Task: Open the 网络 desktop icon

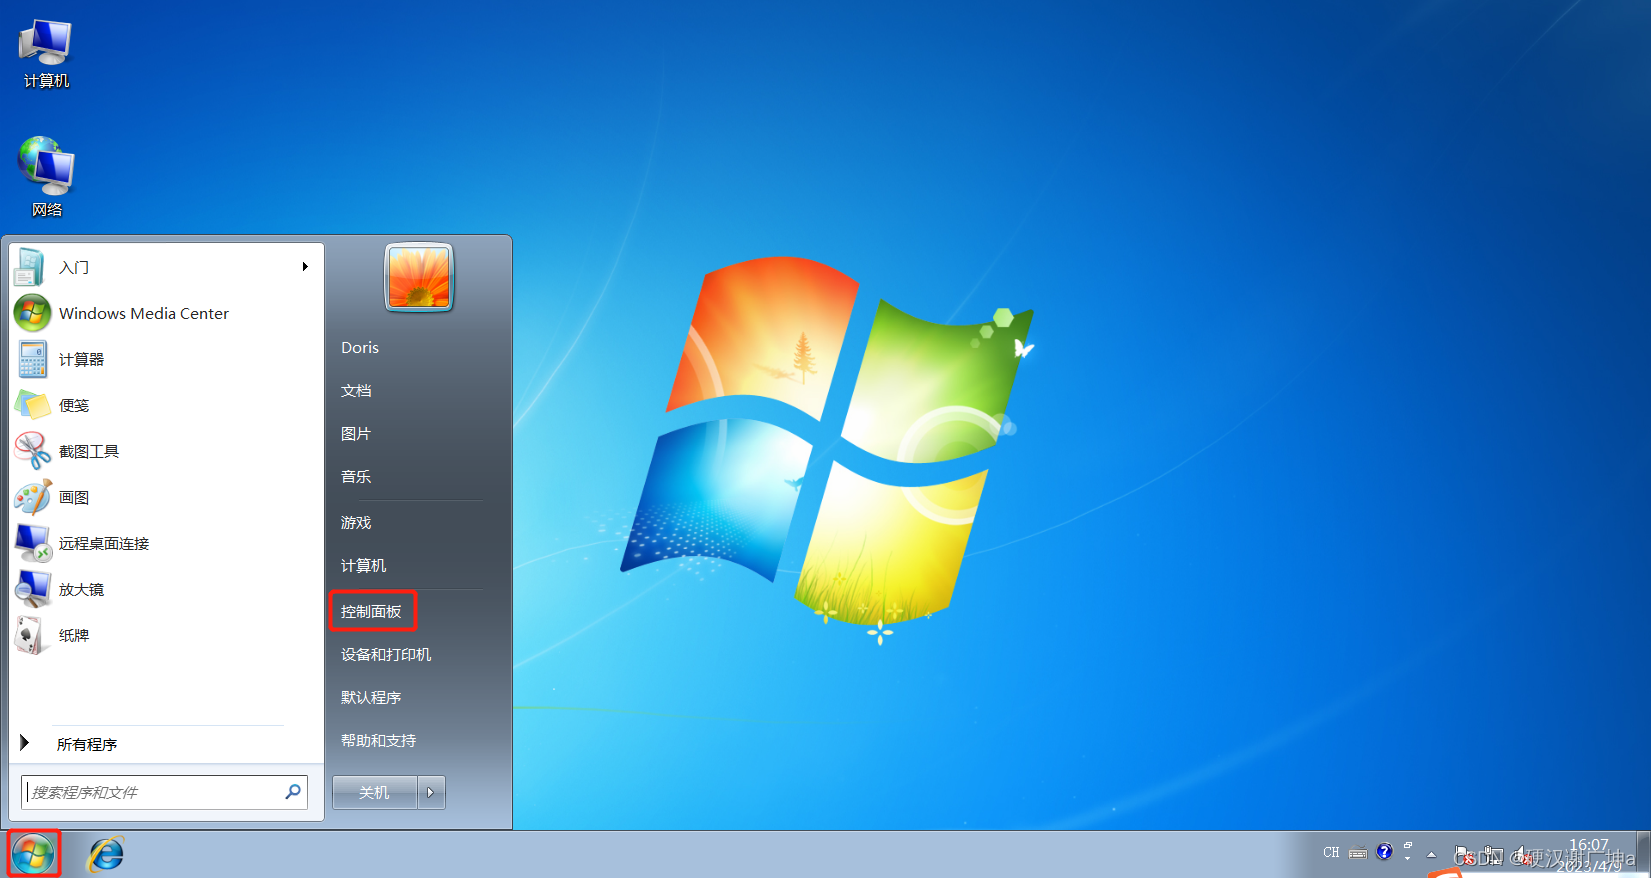Action: pyautogui.click(x=46, y=177)
